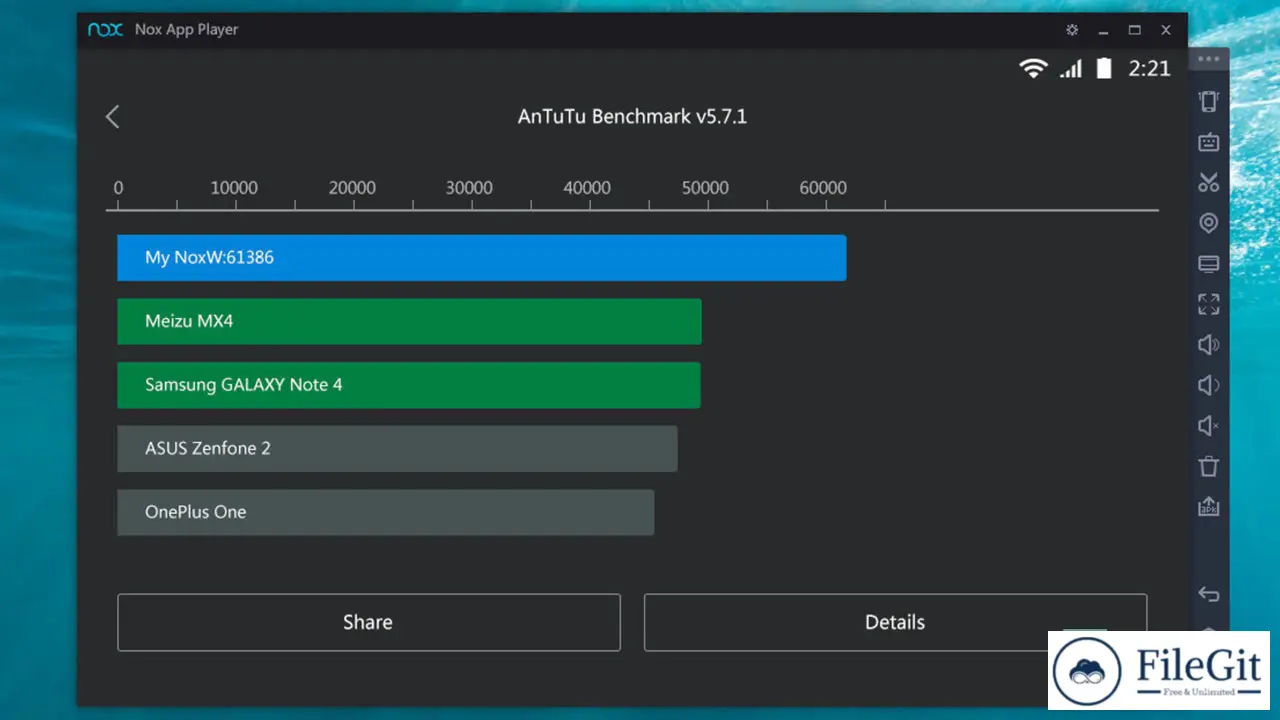Take screenshot with scissors icon
1280x720 pixels.
pyautogui.click(x=1209, y=182)
